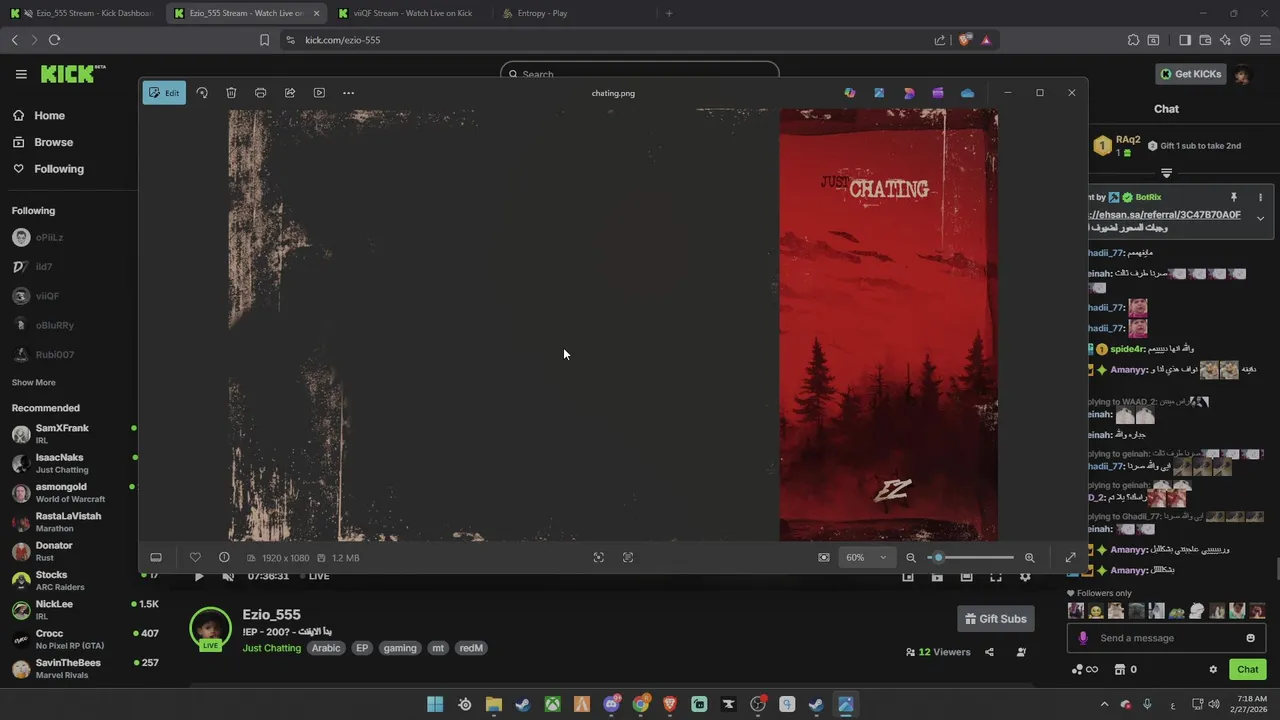Open a new browser tab
Screen dimensions: 1280x720
[669, 13]
